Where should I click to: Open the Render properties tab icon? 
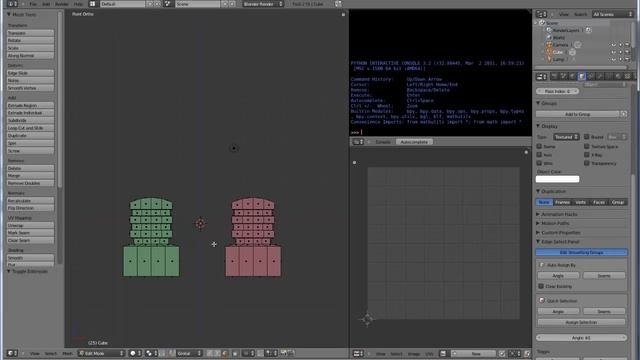tap(554, 76)
